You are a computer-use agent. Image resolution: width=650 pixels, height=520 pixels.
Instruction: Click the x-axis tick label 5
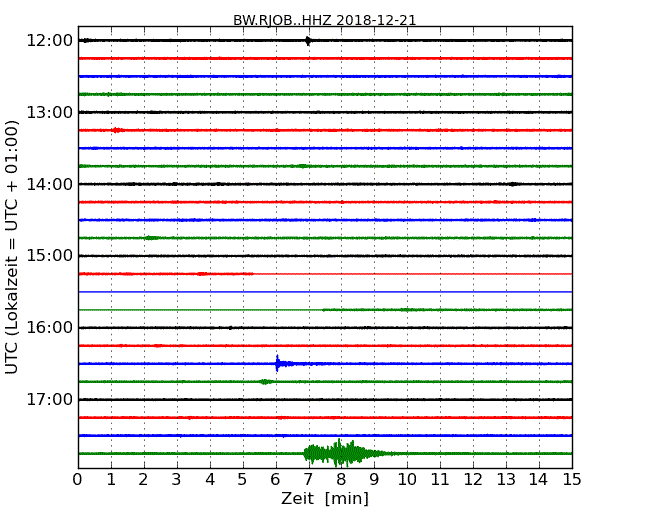pyautogui.click(x=242, y=480)
